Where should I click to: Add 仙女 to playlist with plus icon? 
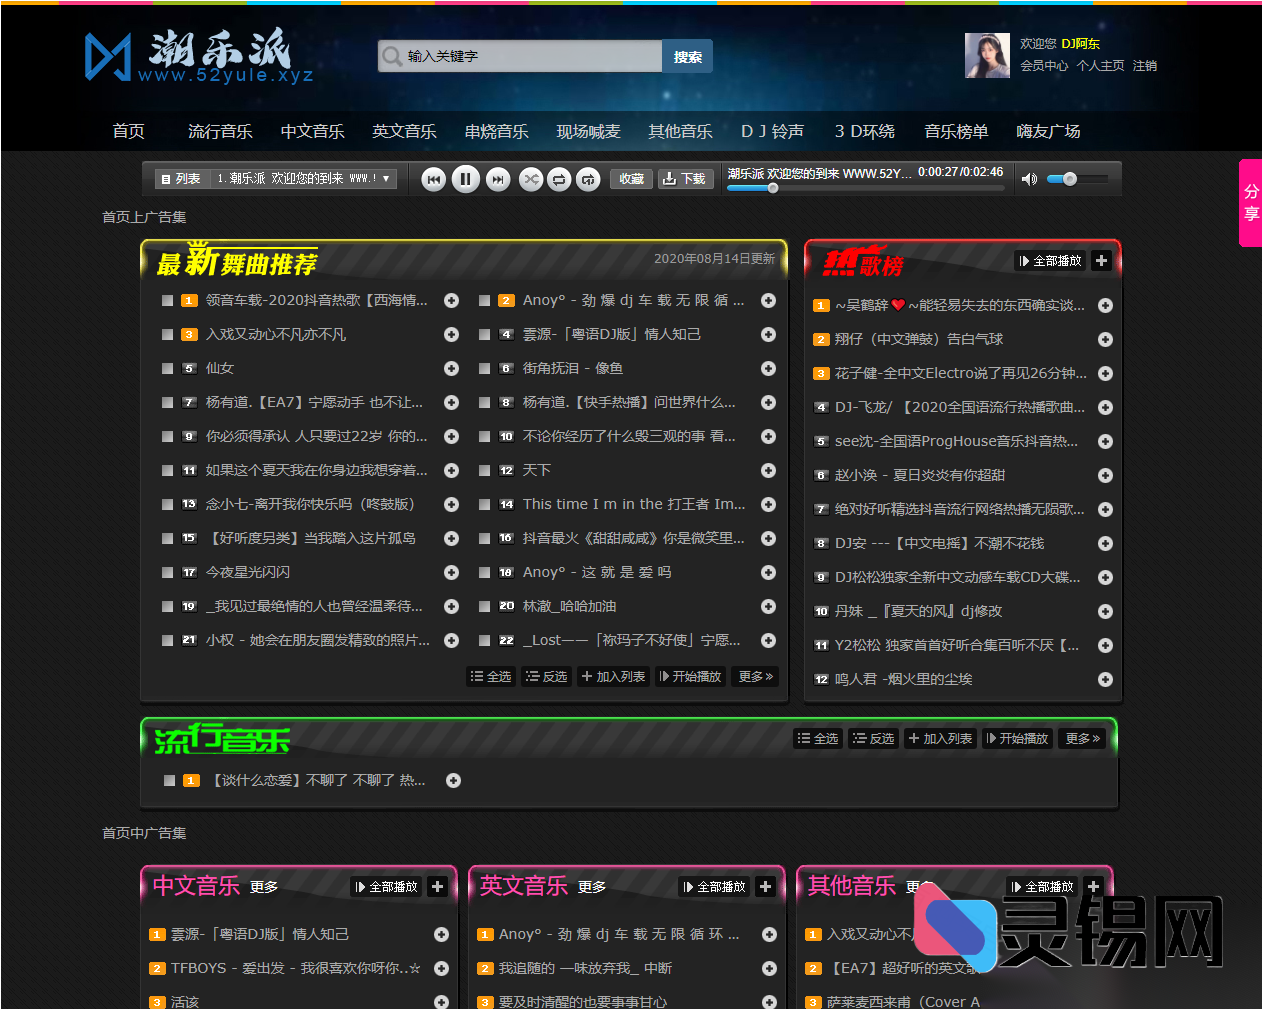click(451, 369)
